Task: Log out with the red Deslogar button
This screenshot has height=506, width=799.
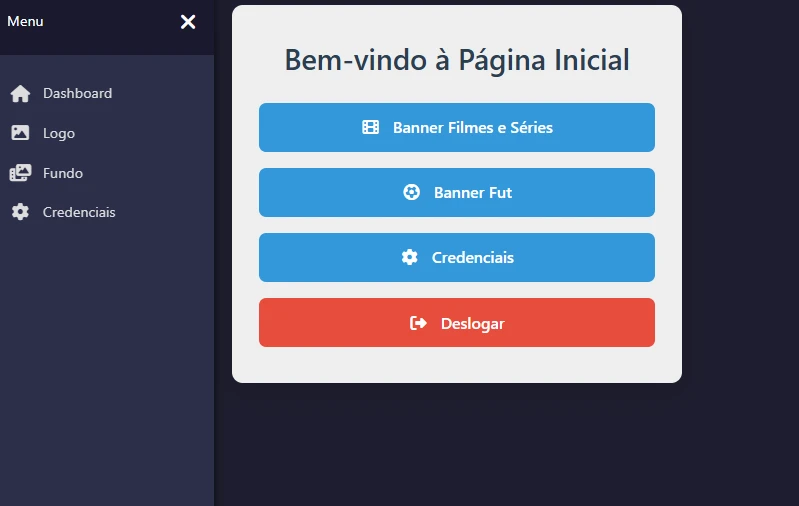Action: tap(472, 323)
